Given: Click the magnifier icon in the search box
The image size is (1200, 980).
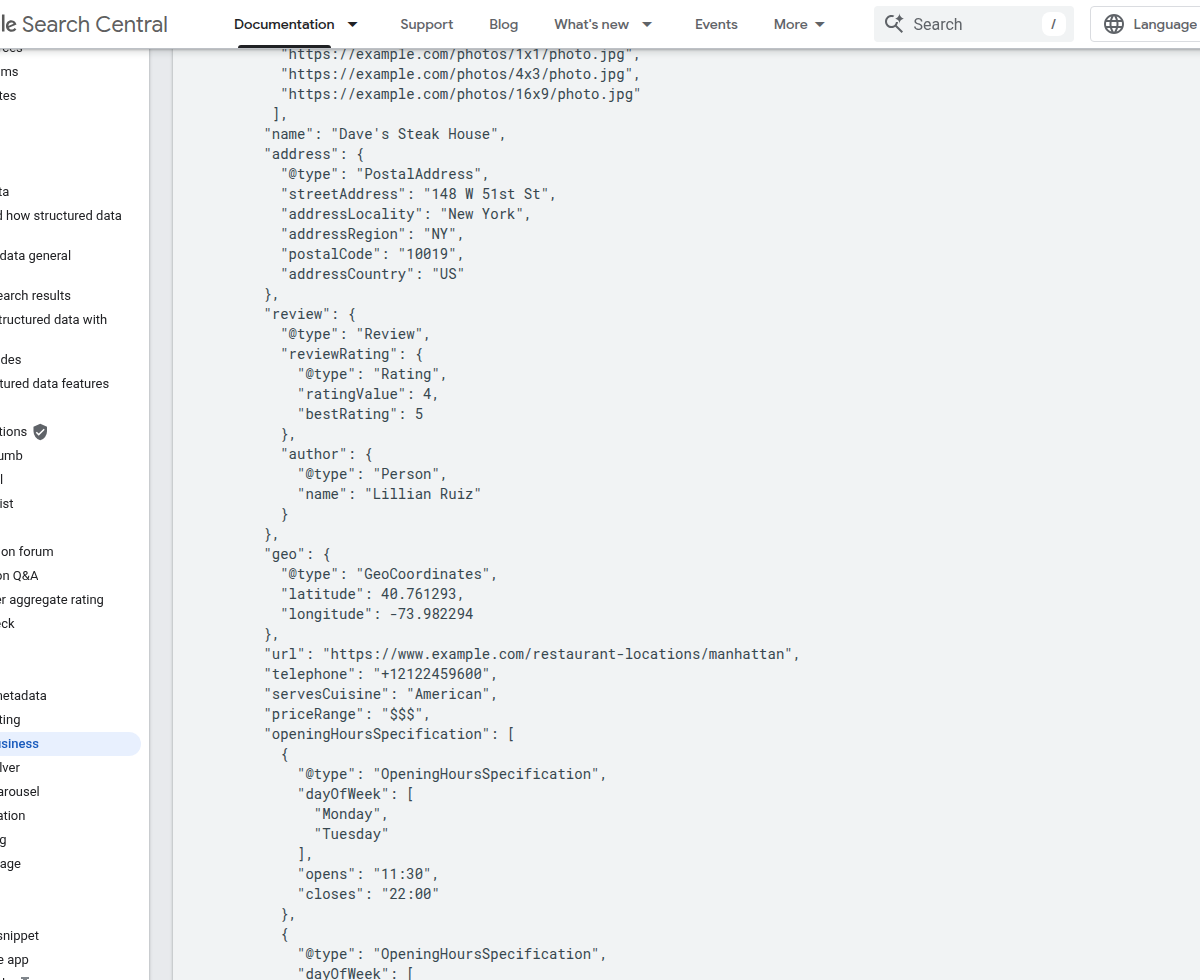Looking at the screenshot, I should (894, 24).
